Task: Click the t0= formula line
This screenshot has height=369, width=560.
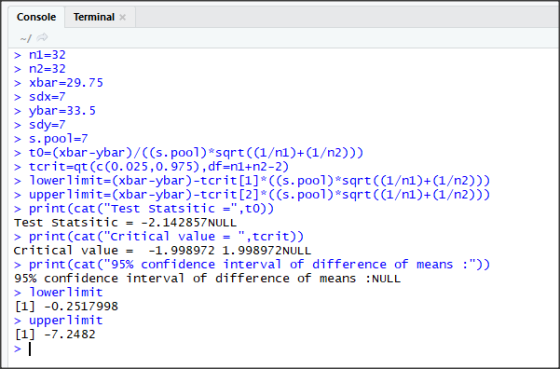Action: click(196, 153)
